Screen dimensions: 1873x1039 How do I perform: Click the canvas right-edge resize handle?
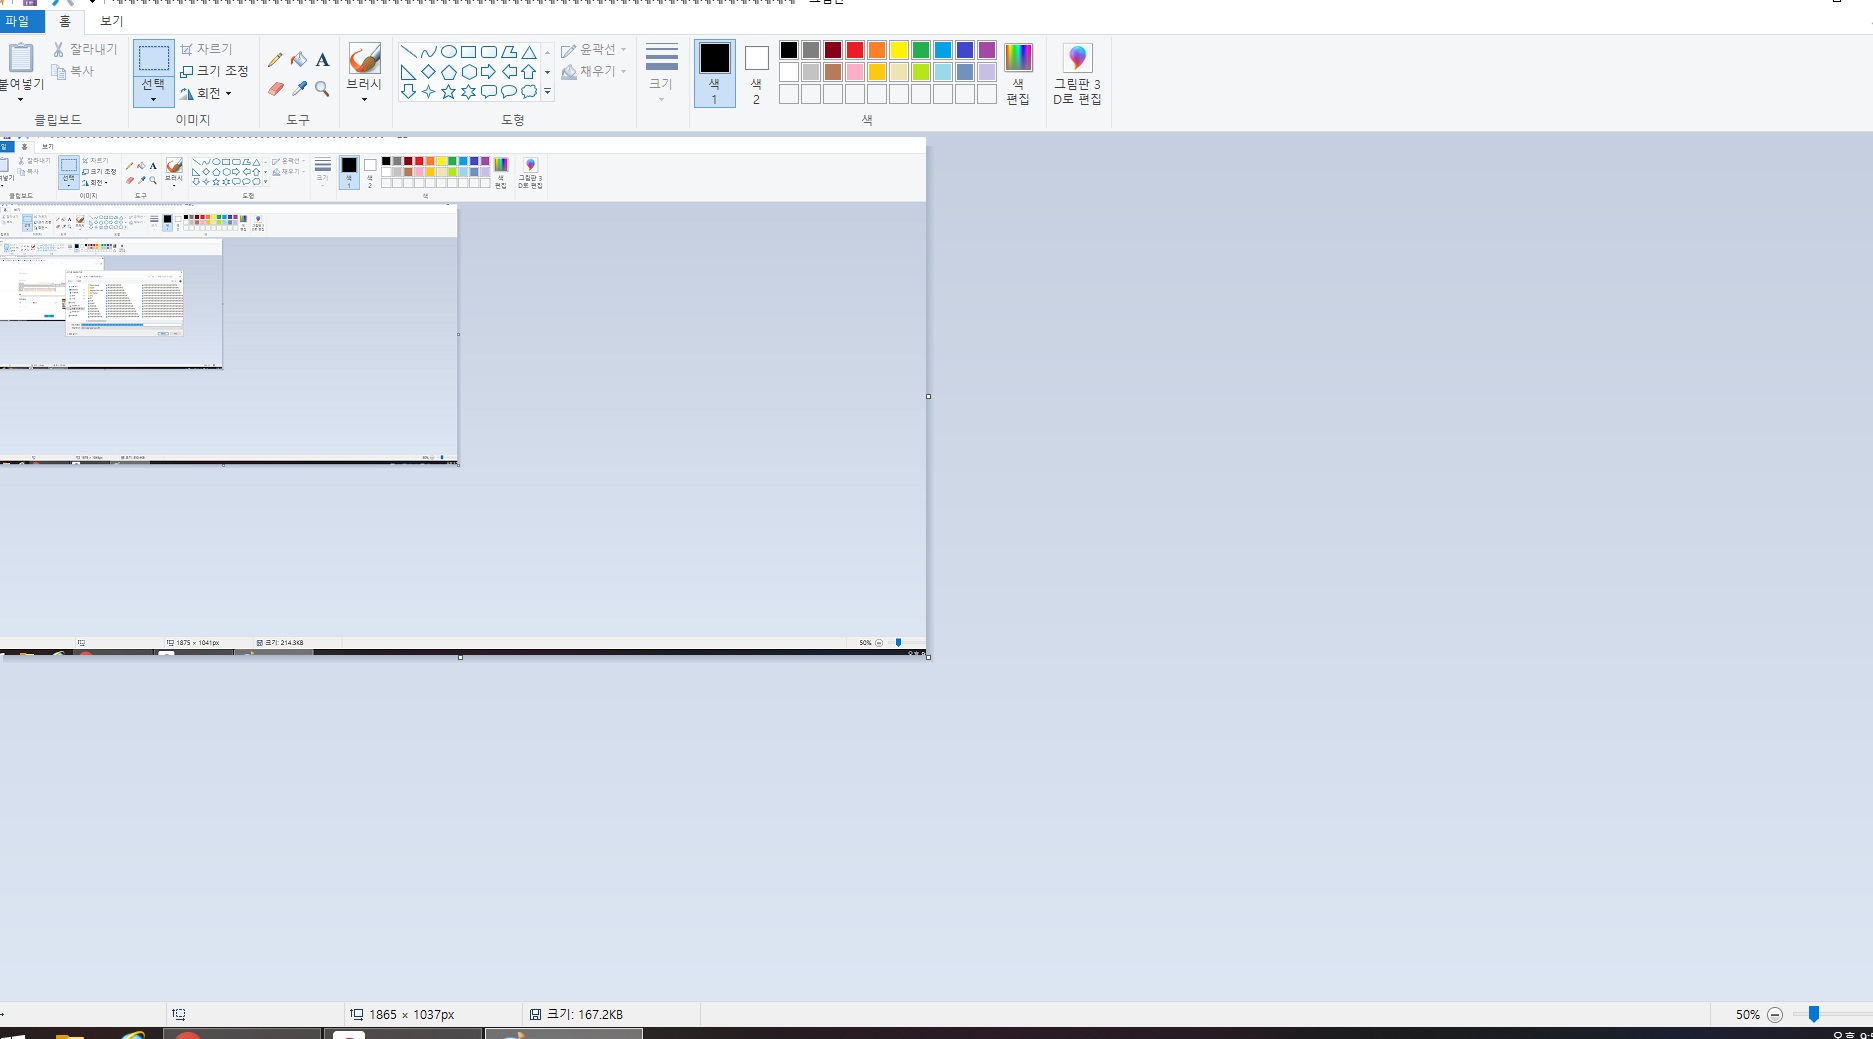928,397
